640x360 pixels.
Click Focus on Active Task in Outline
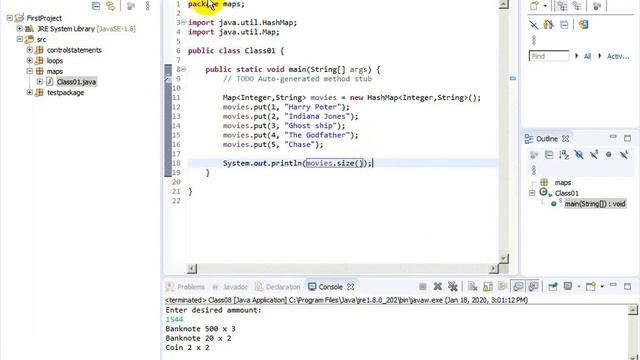click(x=533, y=155)
